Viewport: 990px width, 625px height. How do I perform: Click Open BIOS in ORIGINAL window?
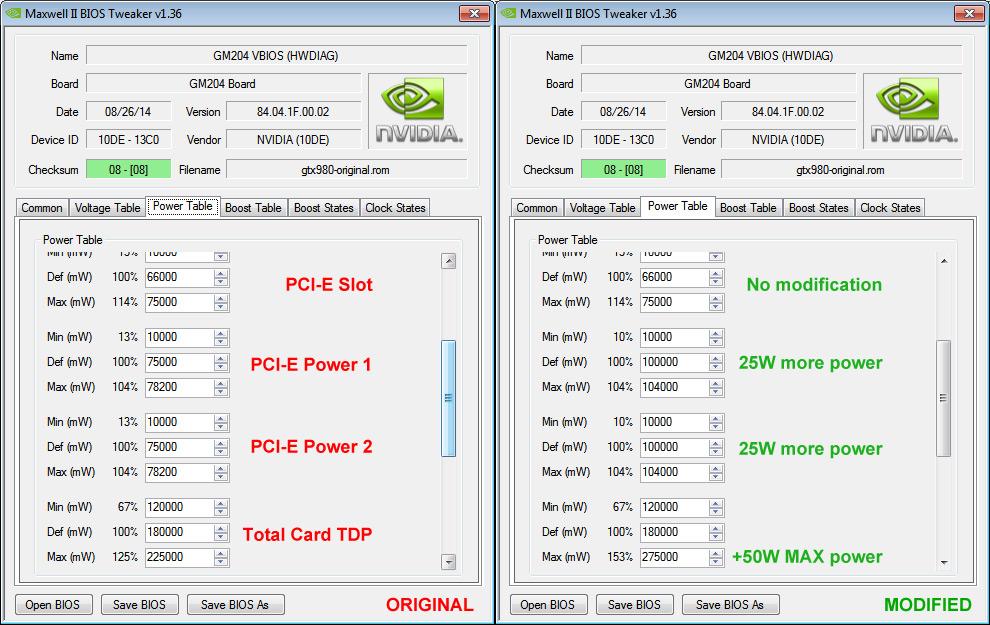pos(53,605)
